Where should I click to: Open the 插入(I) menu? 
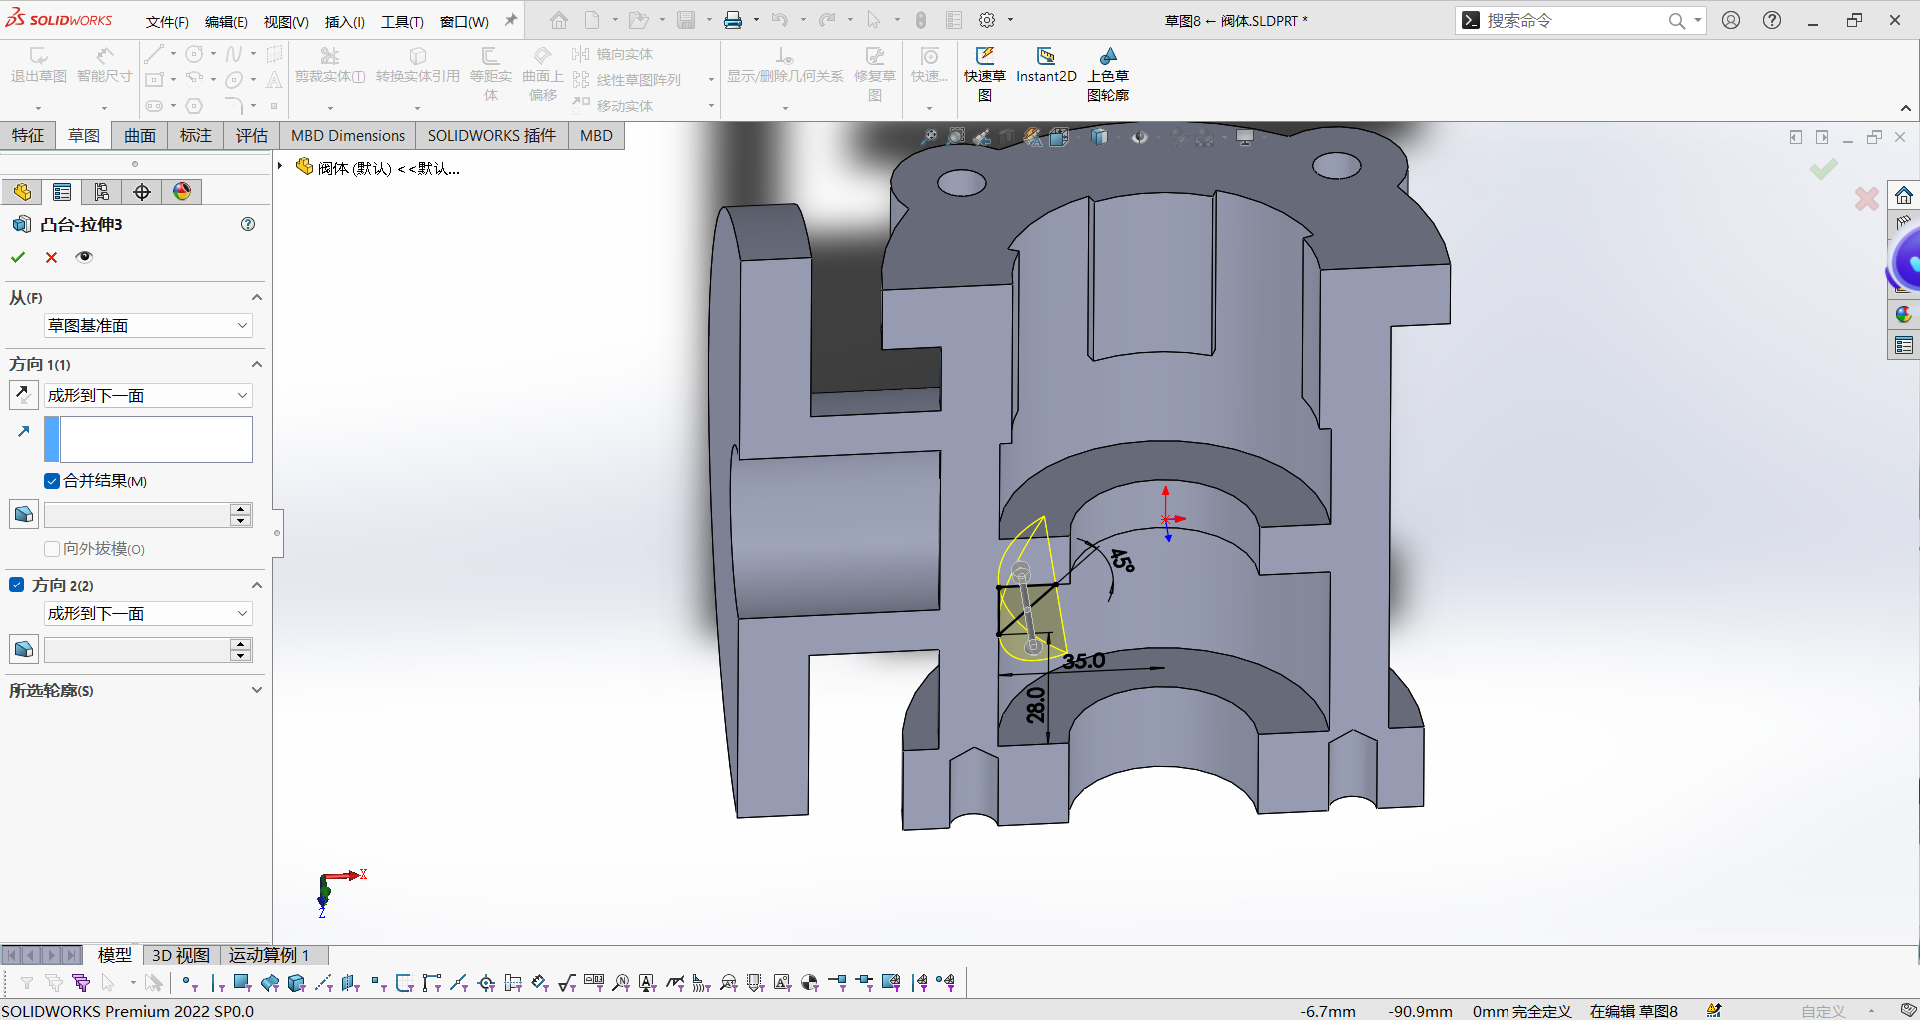tap(344, 21)
